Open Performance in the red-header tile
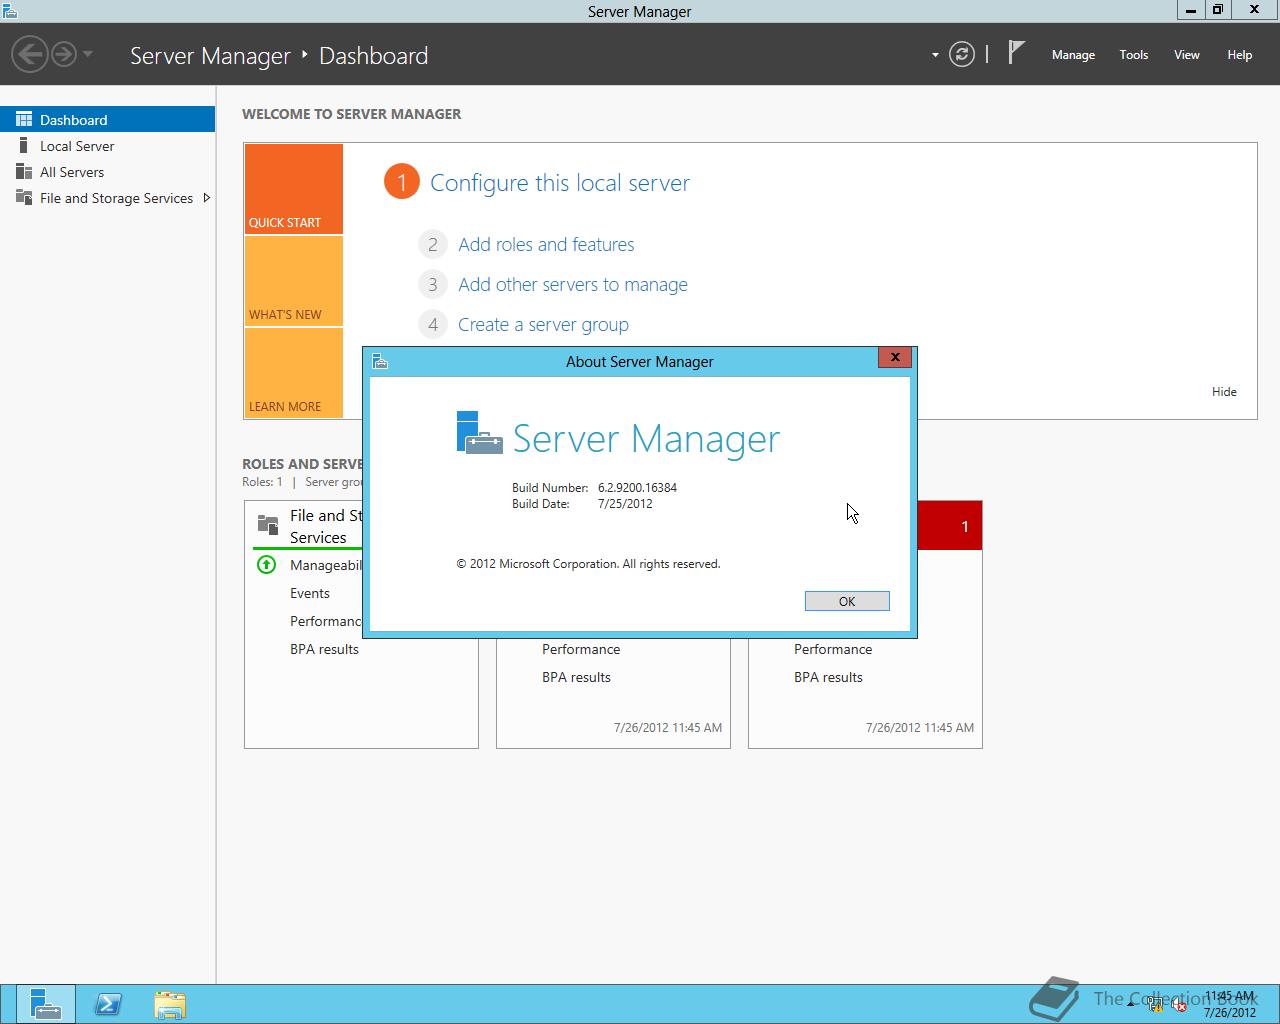Screen dimensions: 1280x1024 [x=833, y=649]
